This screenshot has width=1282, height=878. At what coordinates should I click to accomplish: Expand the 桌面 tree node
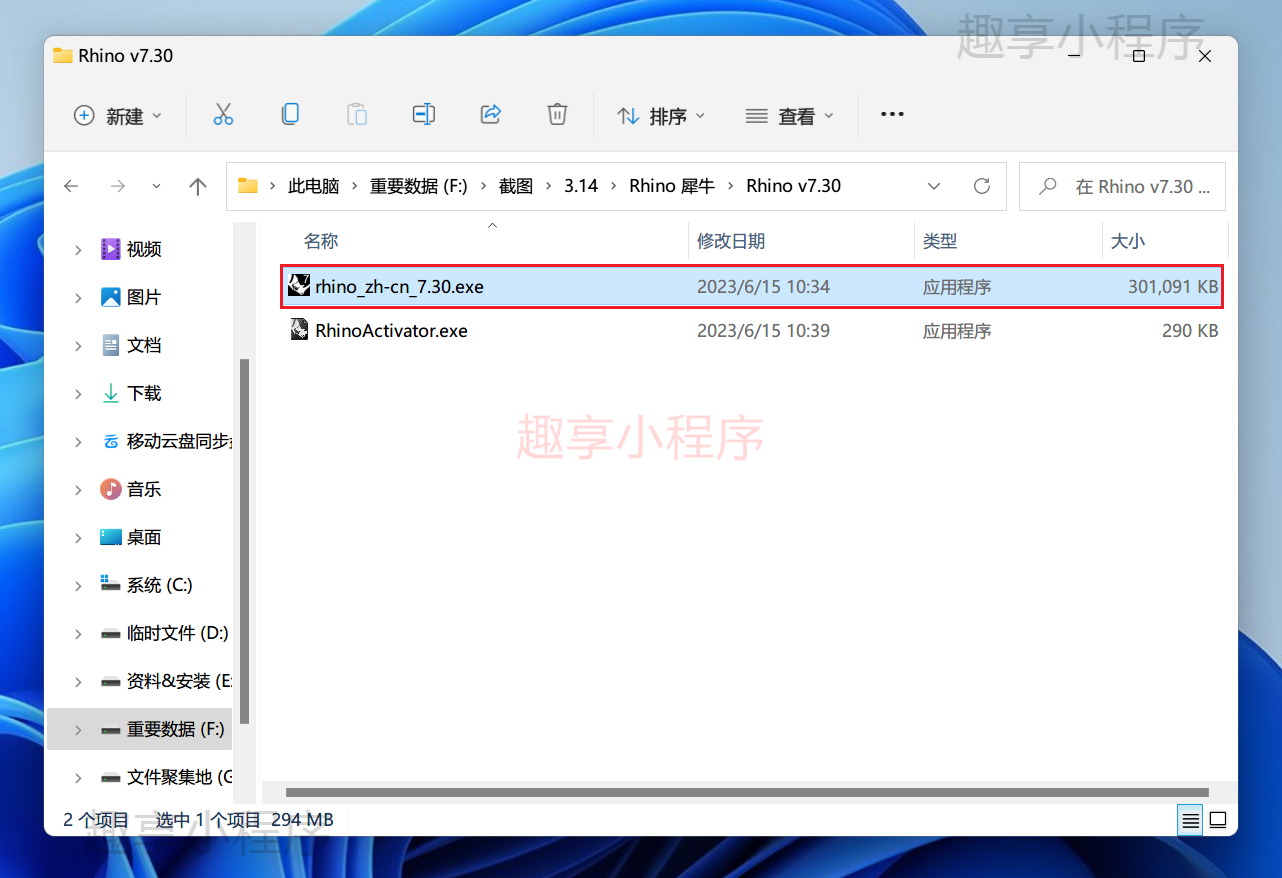[78, 537]
